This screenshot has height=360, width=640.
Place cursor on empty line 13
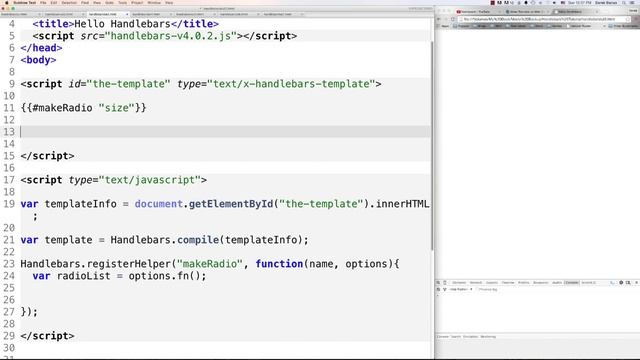pyautogui.click(x=224, y=132)
